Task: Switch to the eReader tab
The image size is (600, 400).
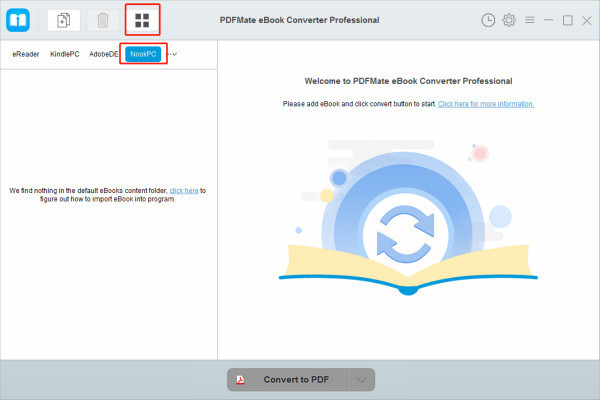Action: pos(26,54)
